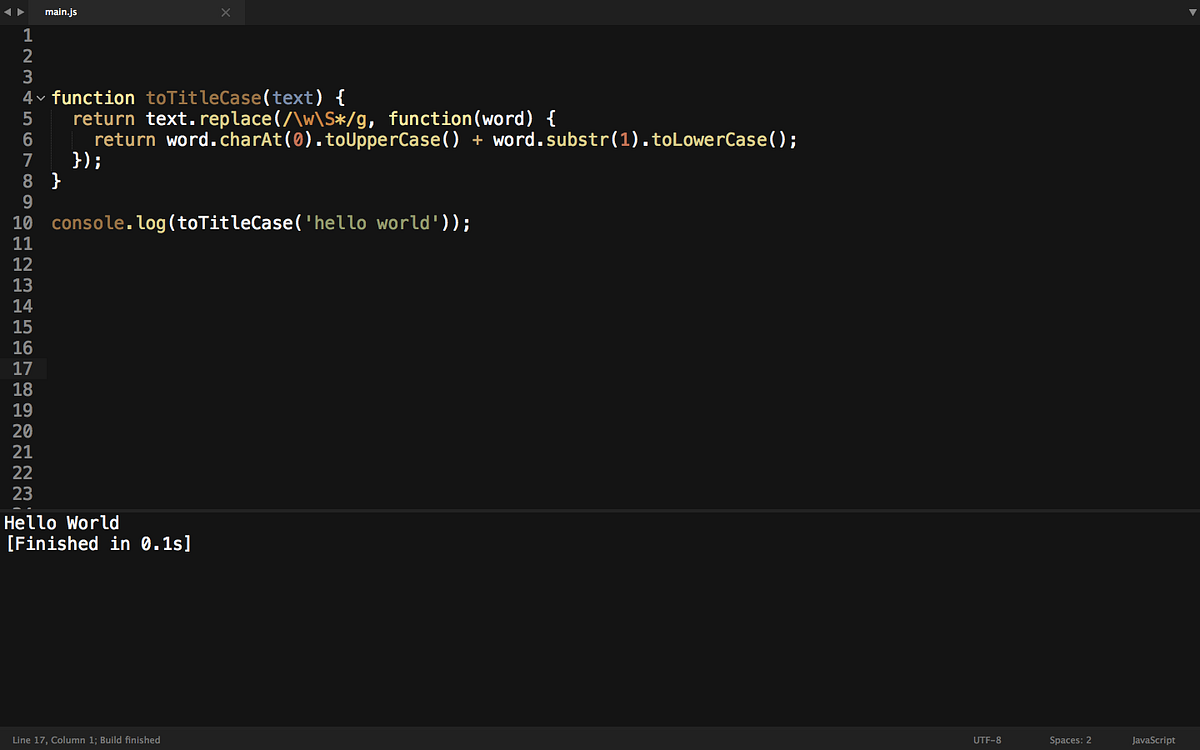Select line number 10 in the gutter
This screenshot has width=1200, height=750.
23,222
